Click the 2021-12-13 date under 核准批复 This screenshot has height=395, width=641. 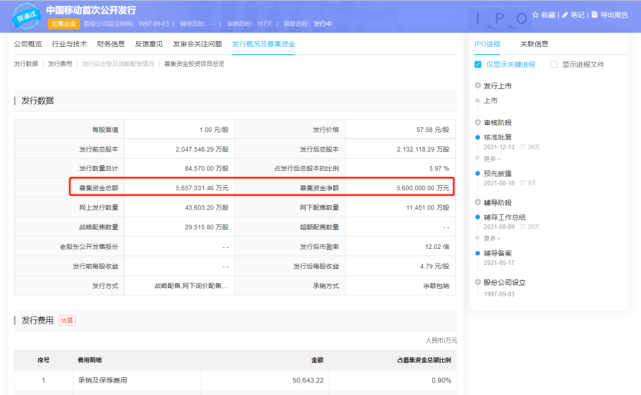tap(499, 147)
